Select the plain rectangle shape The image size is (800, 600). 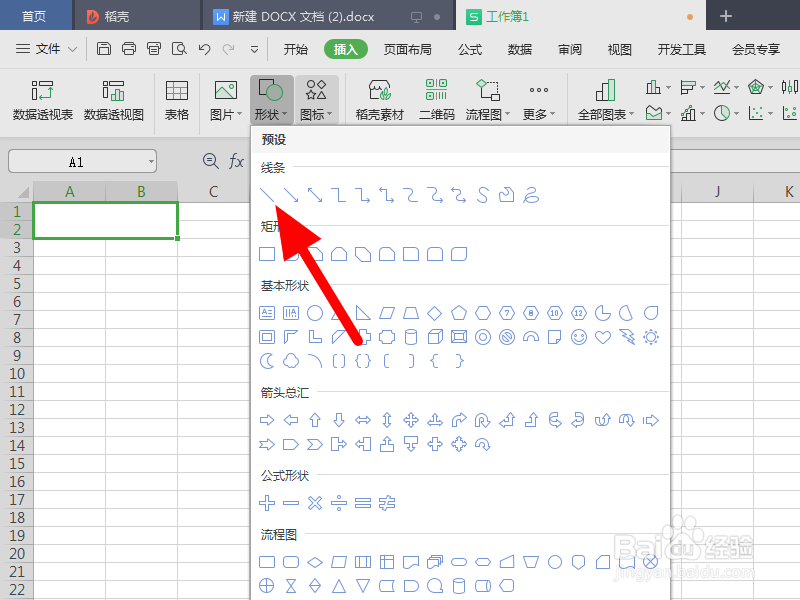click(267, 254)
